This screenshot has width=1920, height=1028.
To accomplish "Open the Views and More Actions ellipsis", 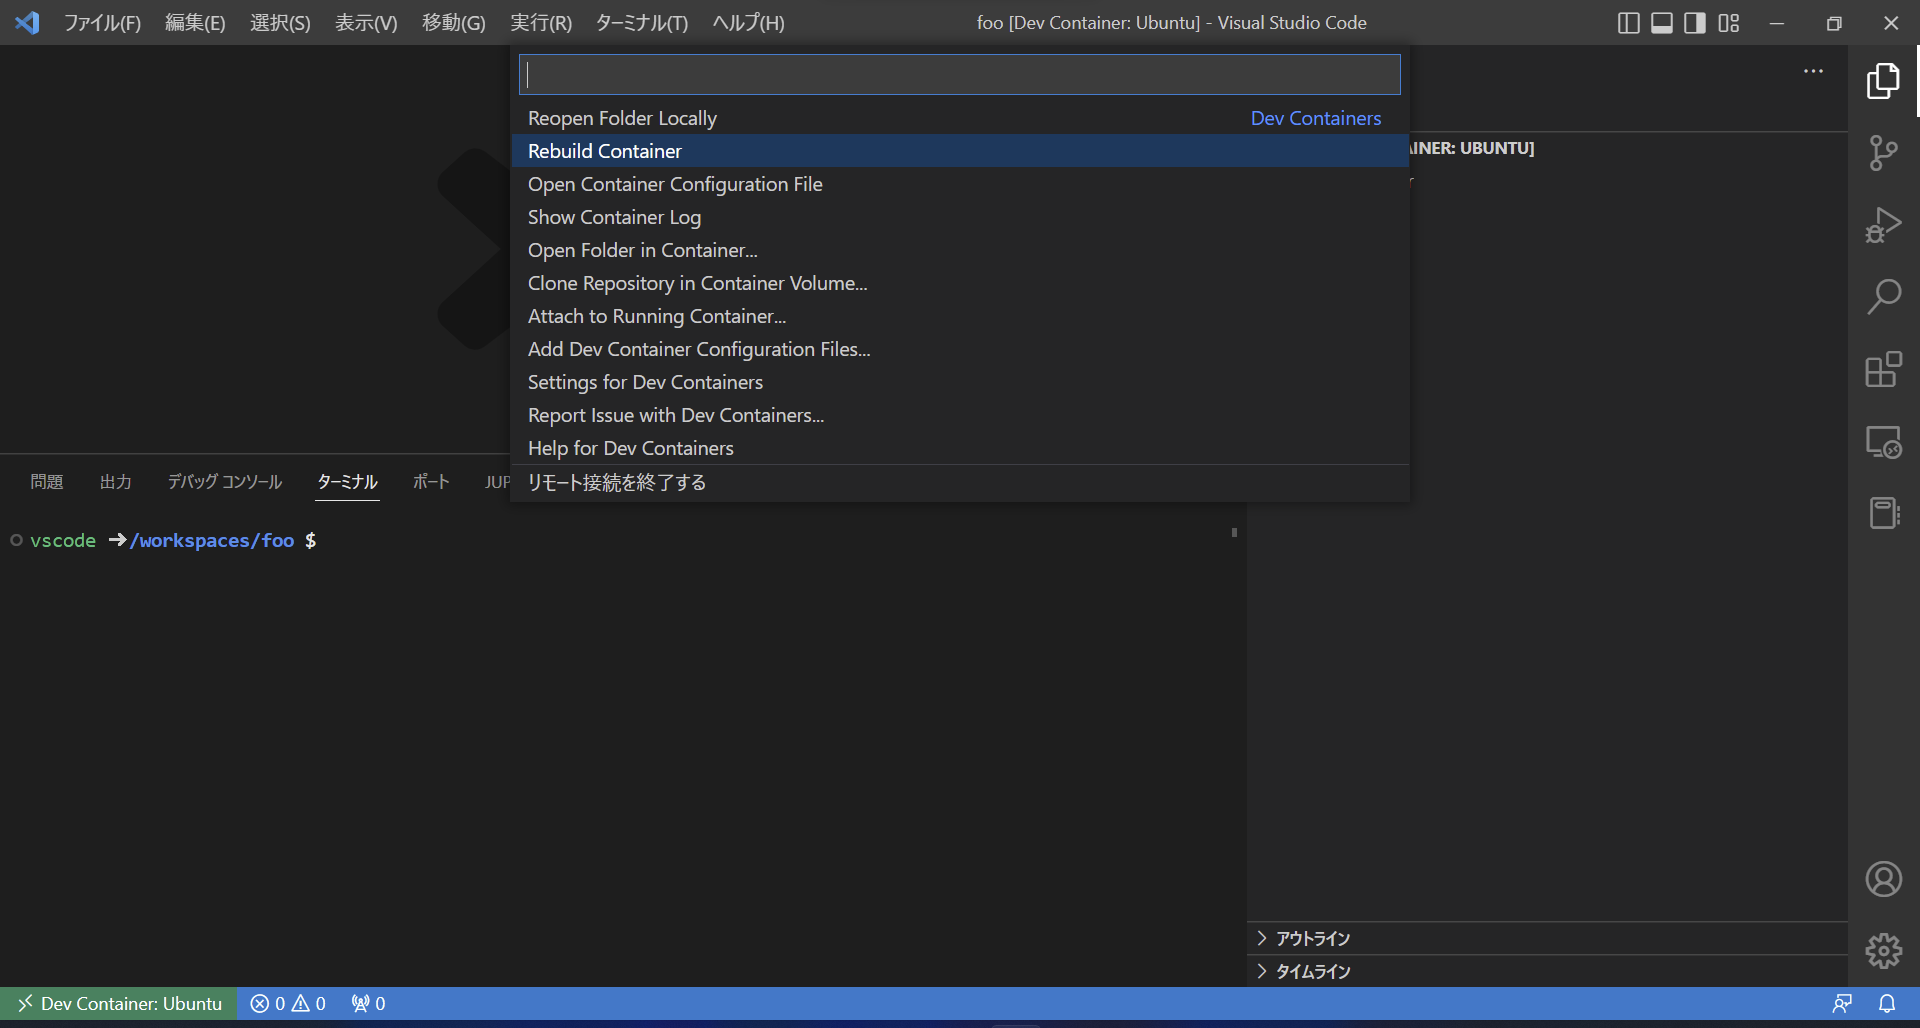I will (x=1813, y=71).
